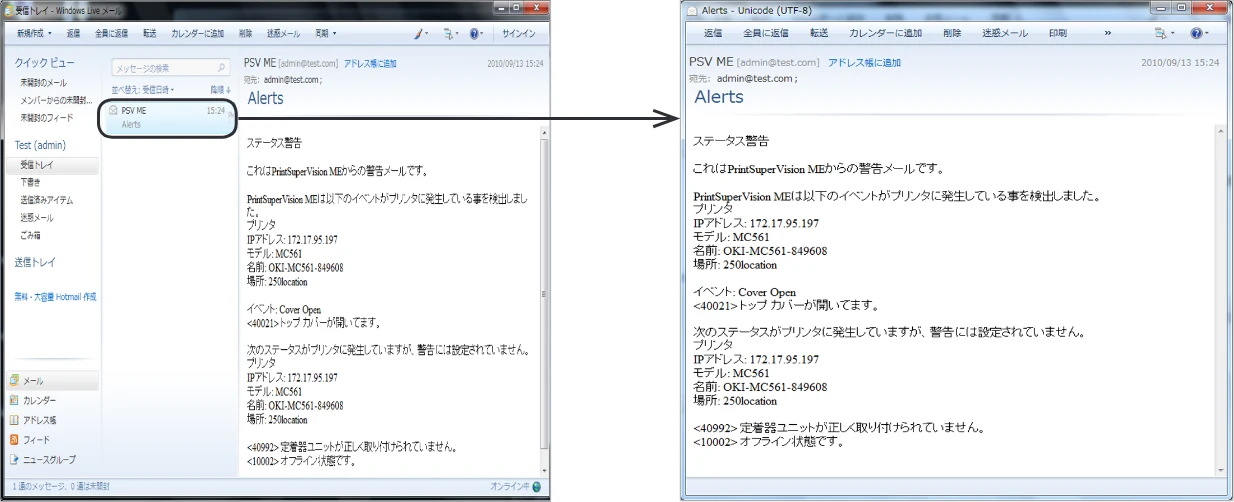Image resolution: width=1234 pixels, height=502 pixels.
Task: Select 未開封のフィード in Quick Views
Action: (x=47, y=117)
